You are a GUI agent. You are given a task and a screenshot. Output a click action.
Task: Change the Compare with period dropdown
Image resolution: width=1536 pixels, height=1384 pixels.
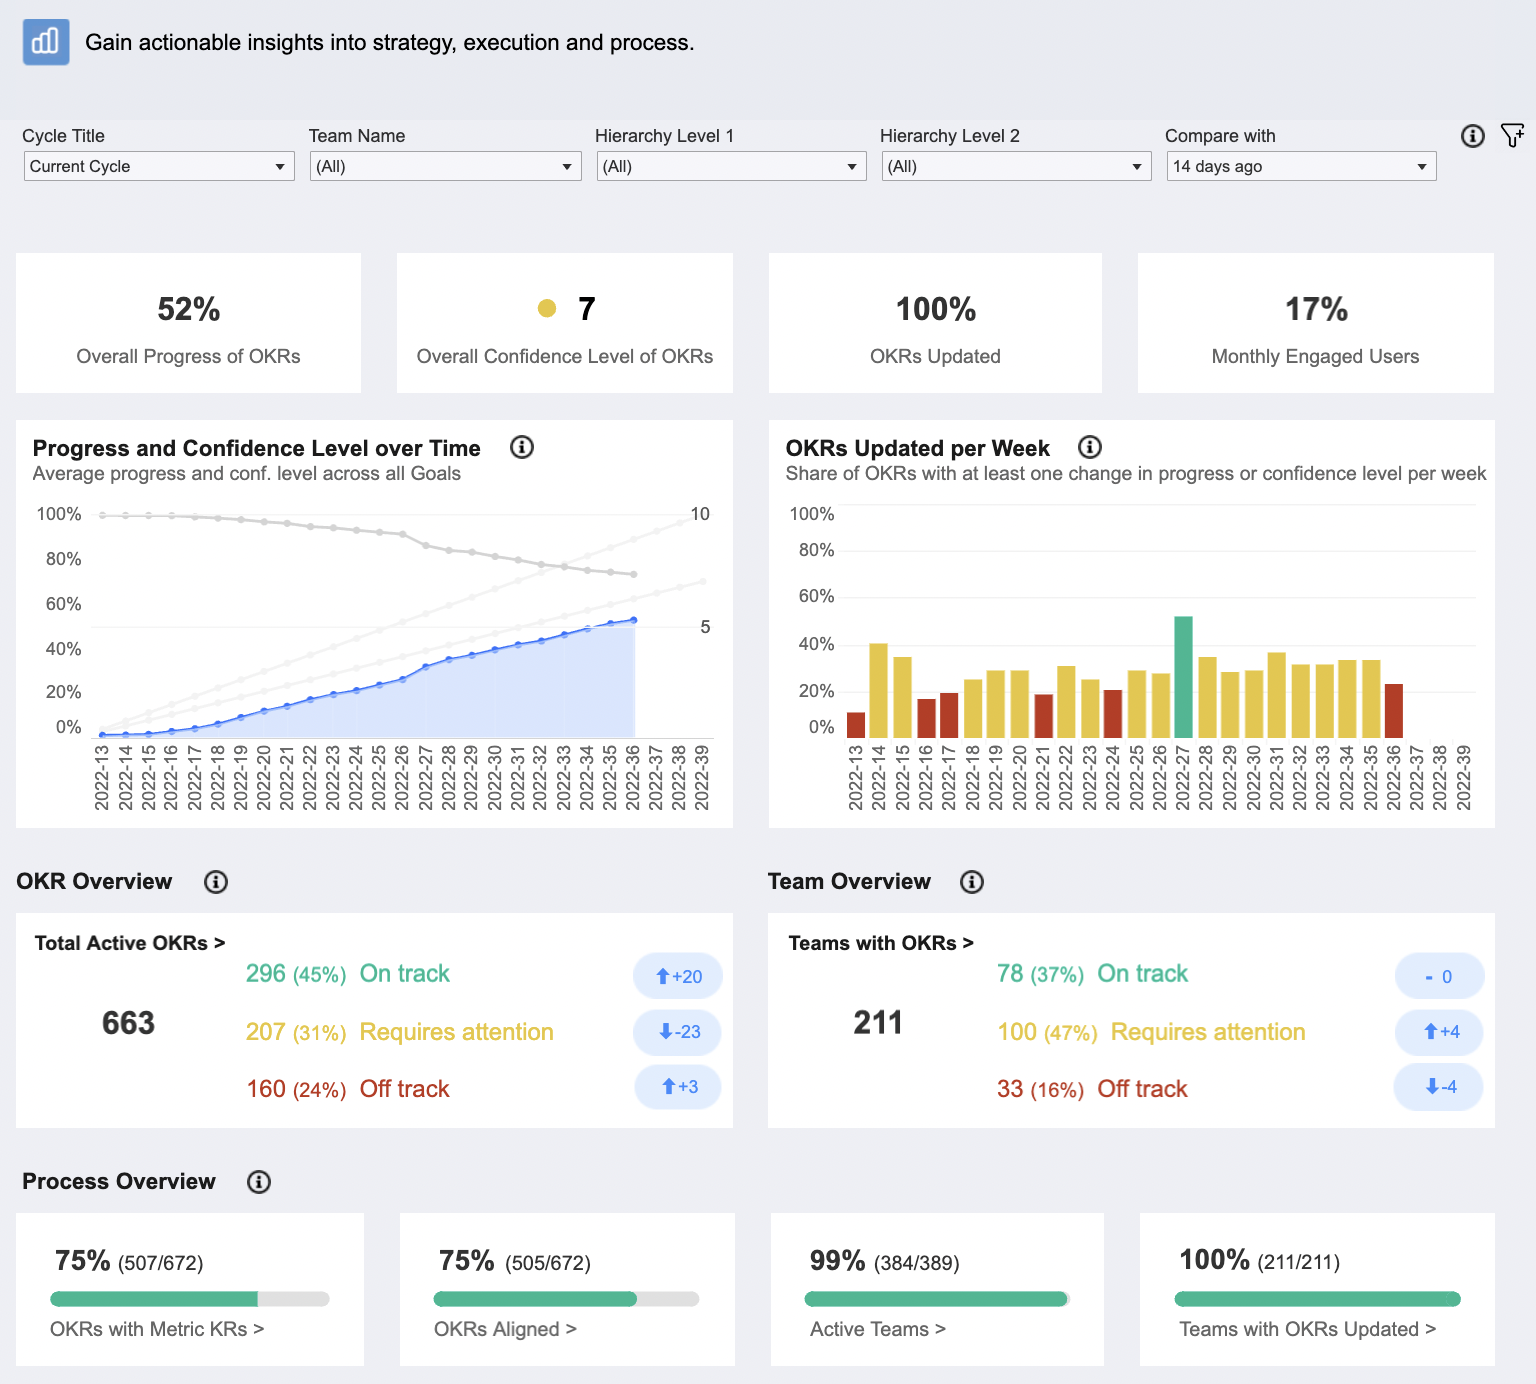click(1300, 166)
